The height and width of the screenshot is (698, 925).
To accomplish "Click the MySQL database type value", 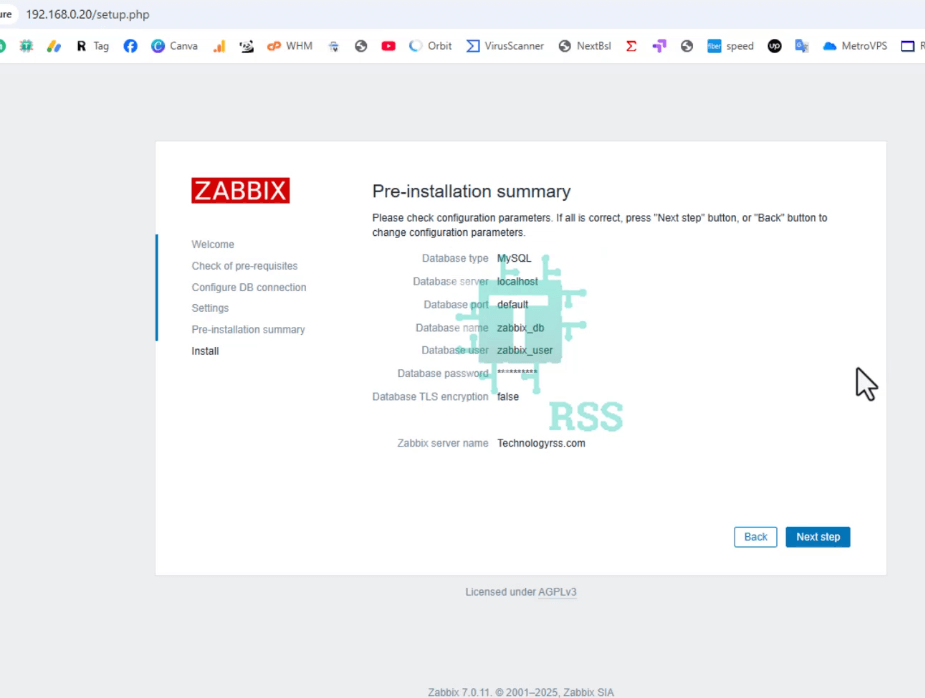I will click(514, 258).
